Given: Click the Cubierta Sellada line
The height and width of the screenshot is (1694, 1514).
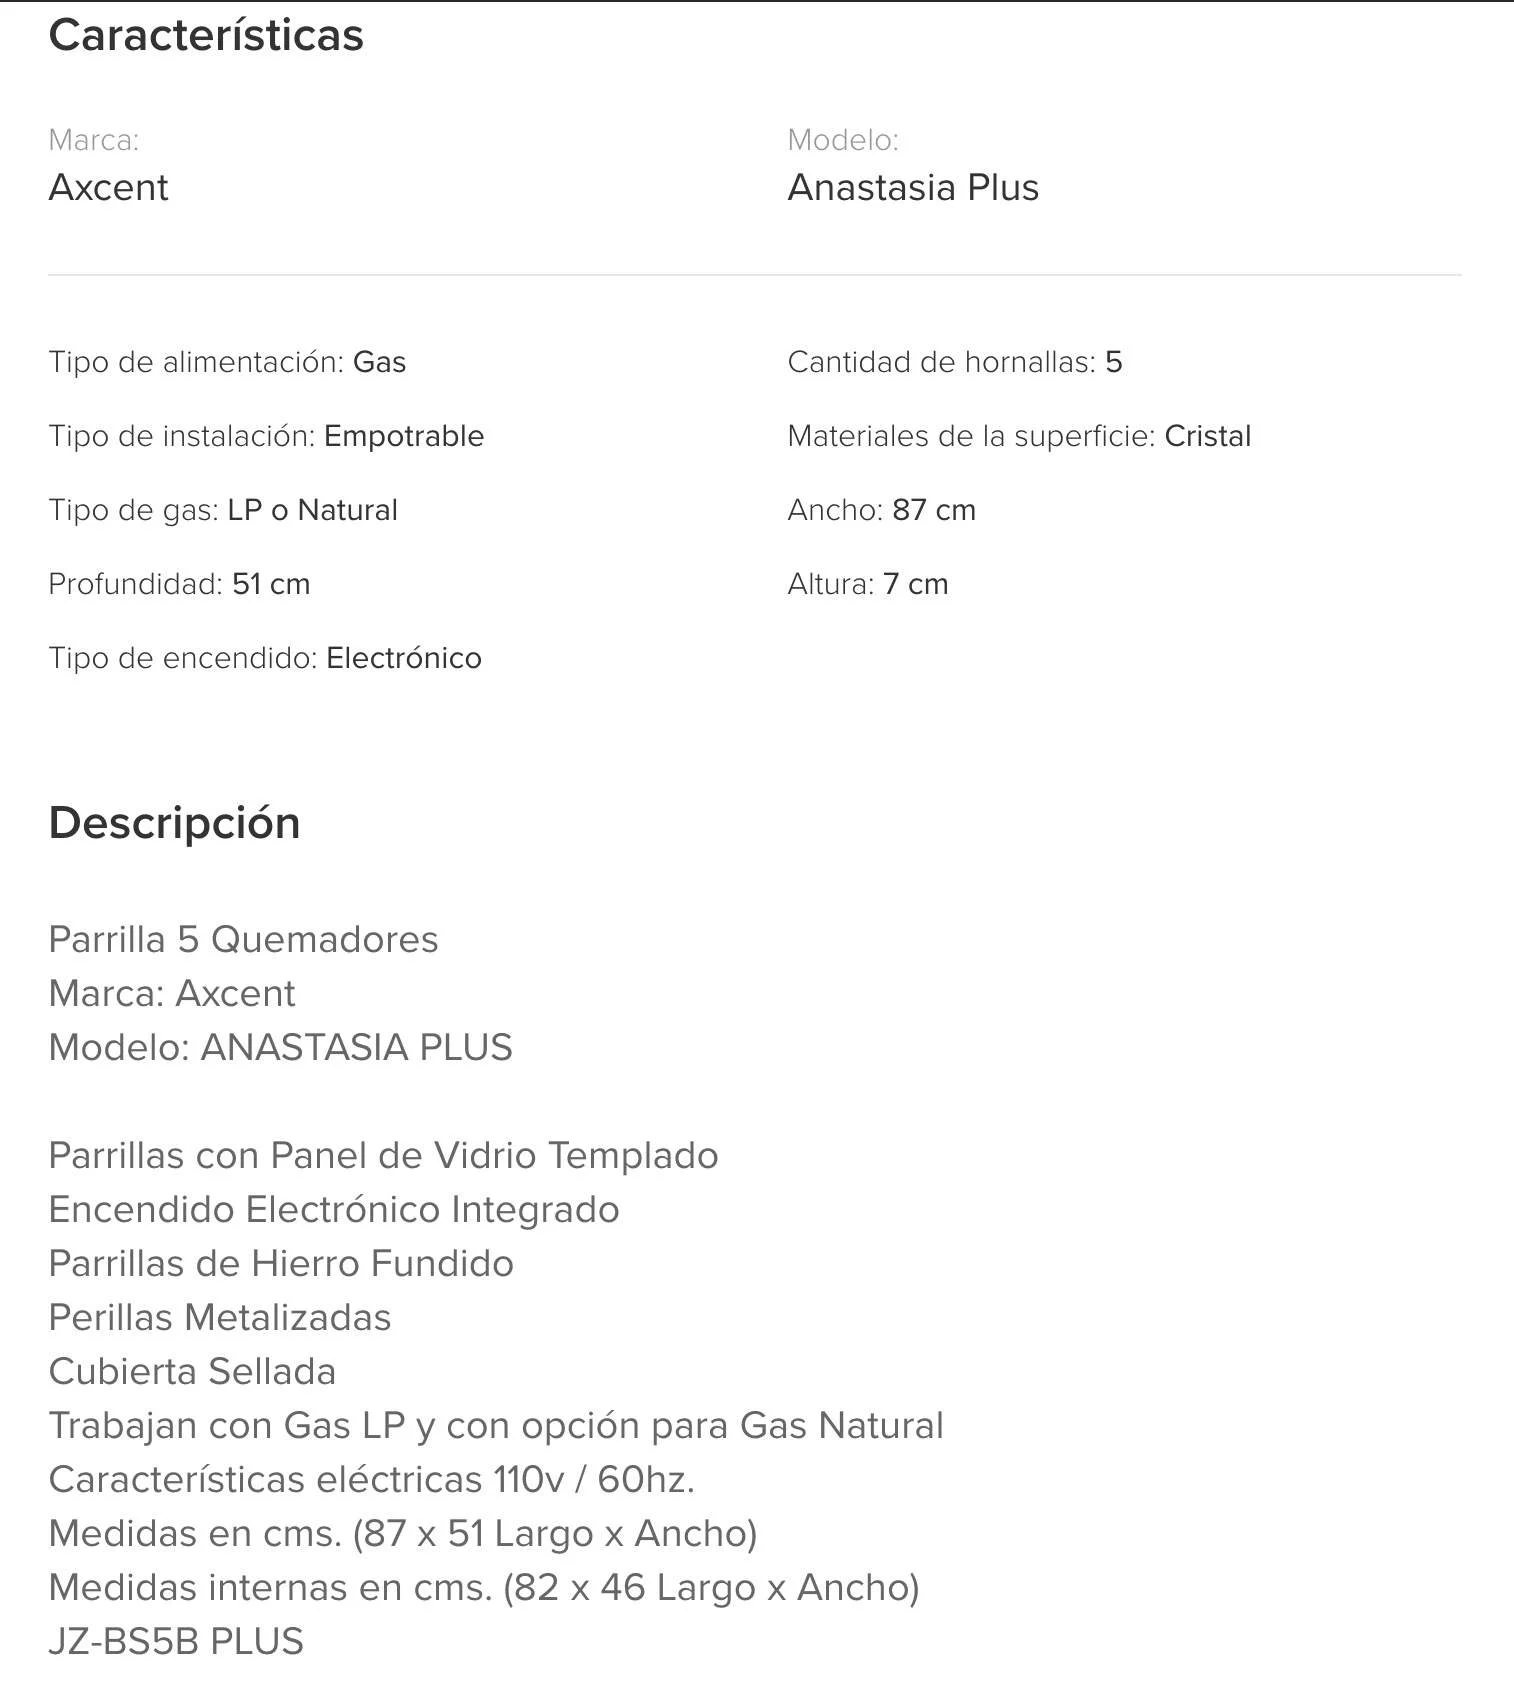Looking at the screenshot, I should (192, 1372).
